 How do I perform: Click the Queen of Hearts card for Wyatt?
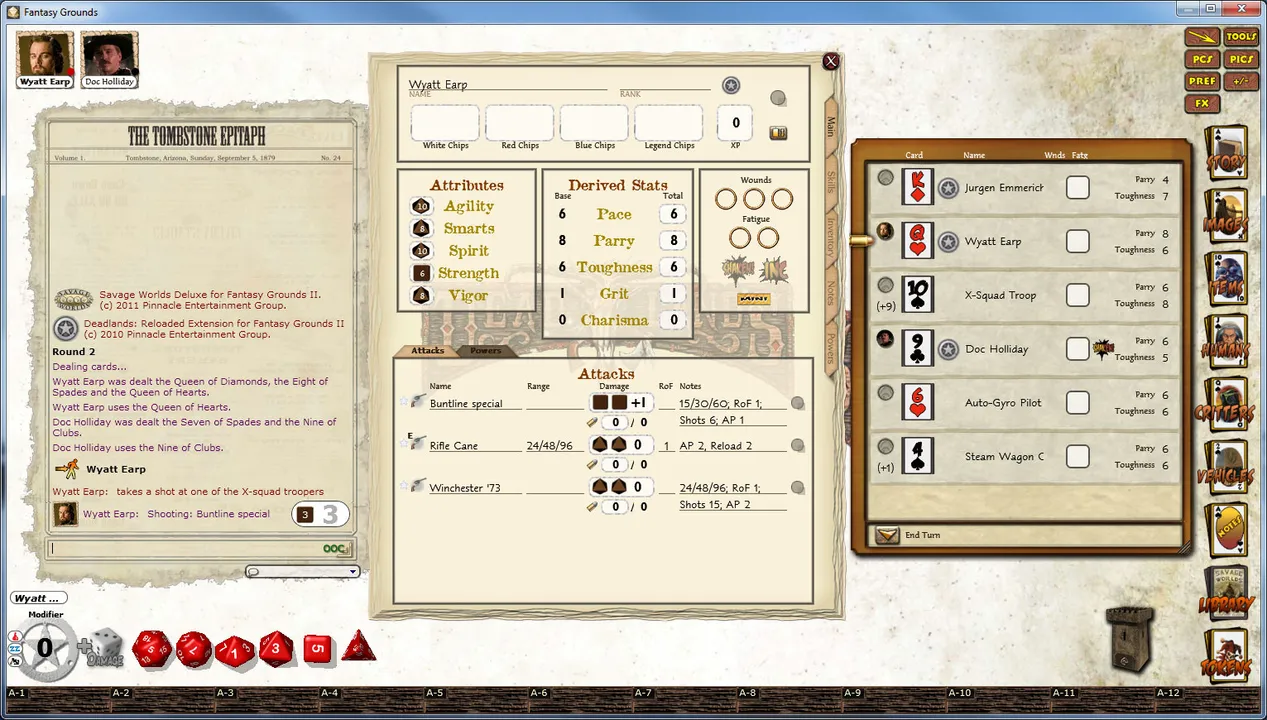[917, 241]
